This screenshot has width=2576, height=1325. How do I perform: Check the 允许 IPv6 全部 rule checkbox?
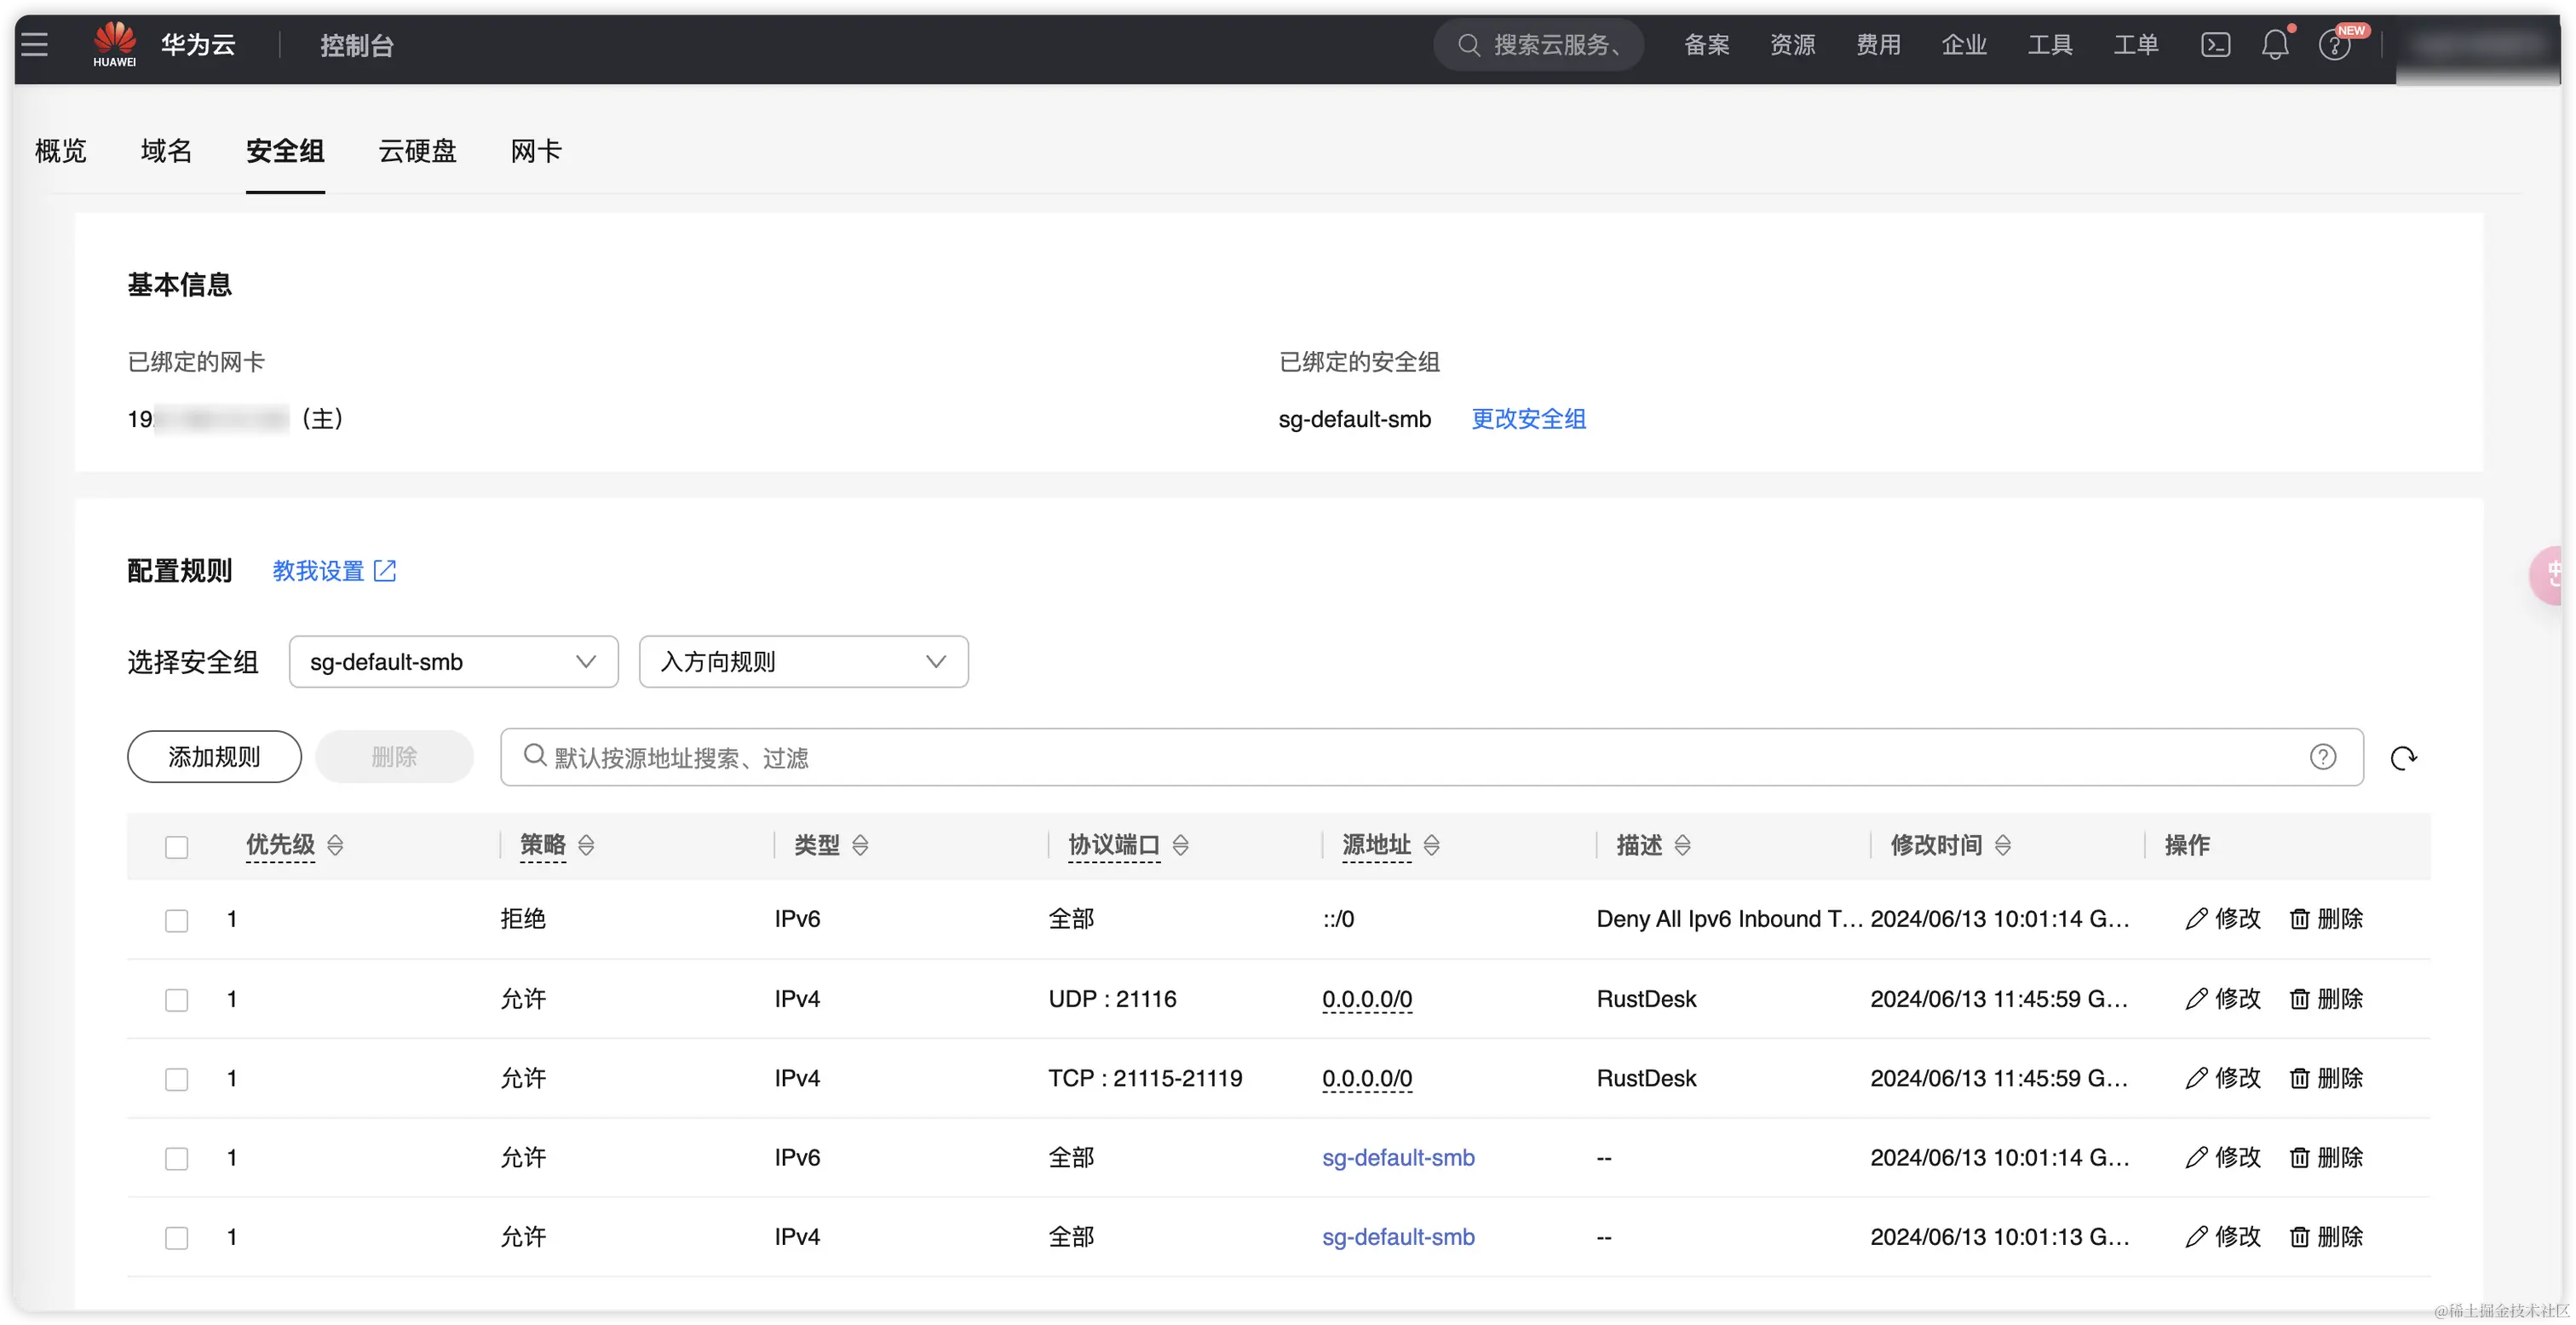pyautogui.click(x=176, y=1158)
